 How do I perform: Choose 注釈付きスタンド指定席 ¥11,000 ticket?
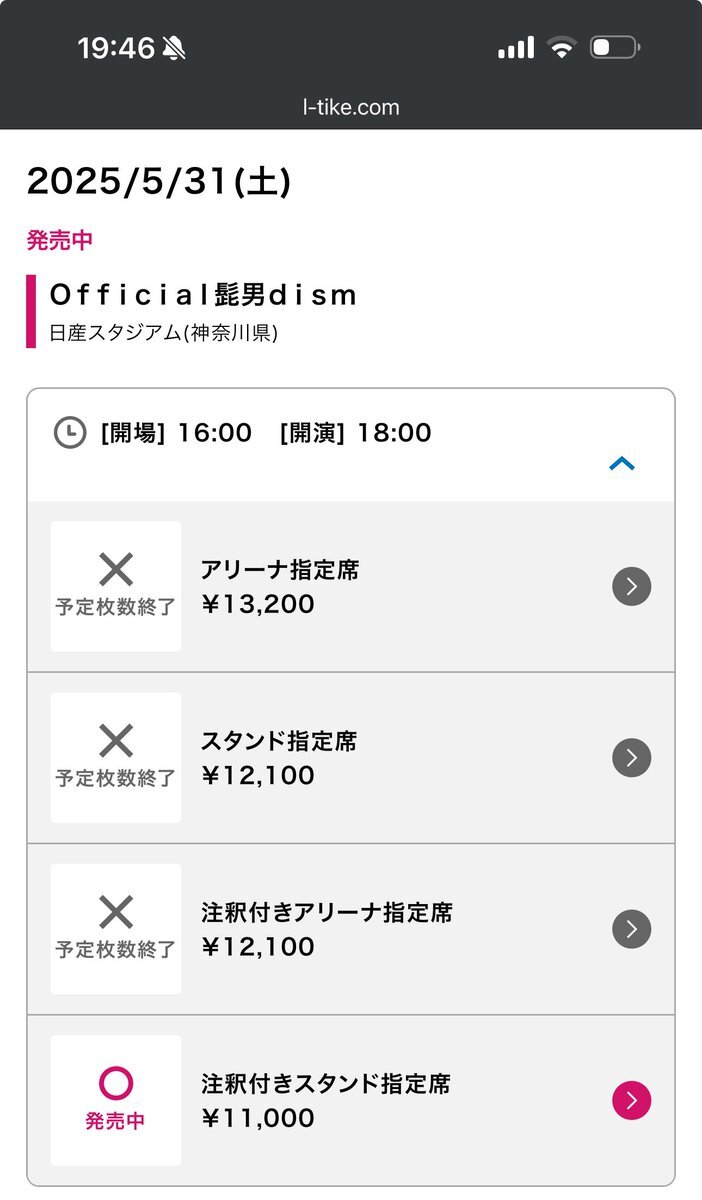(351, 1100)
